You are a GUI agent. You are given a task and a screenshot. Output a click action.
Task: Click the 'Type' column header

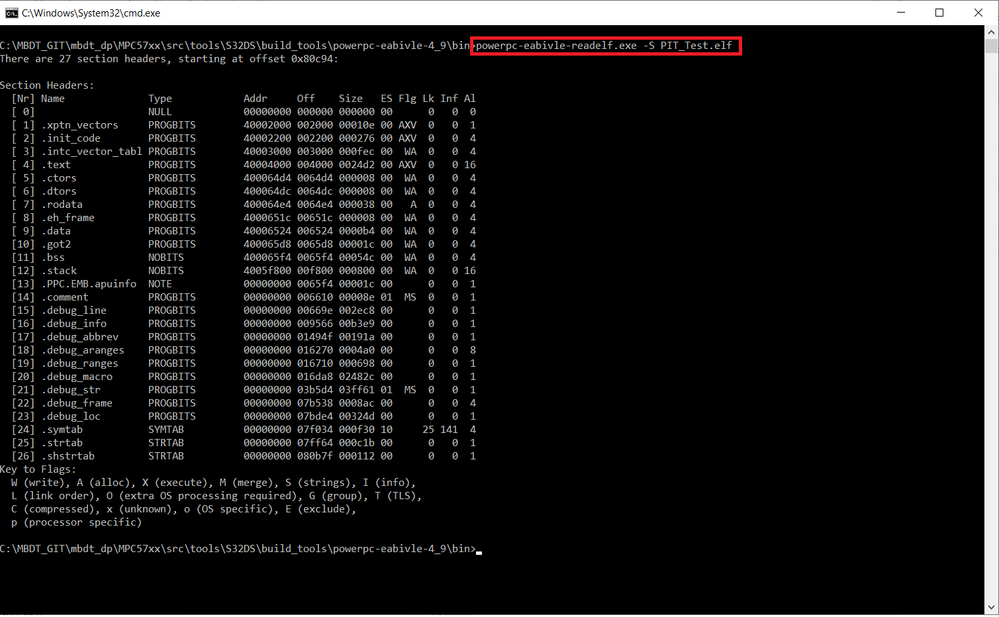point(160,98)
